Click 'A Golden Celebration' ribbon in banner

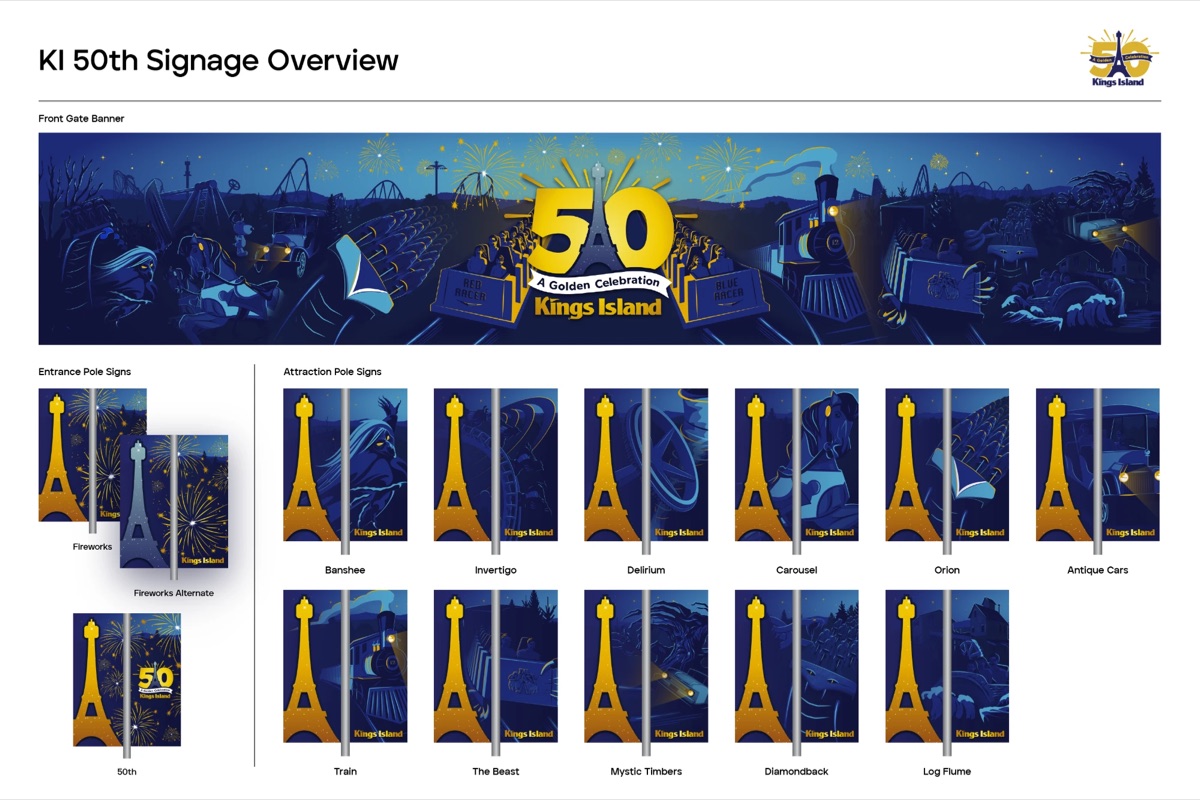(x=598, y=282)
